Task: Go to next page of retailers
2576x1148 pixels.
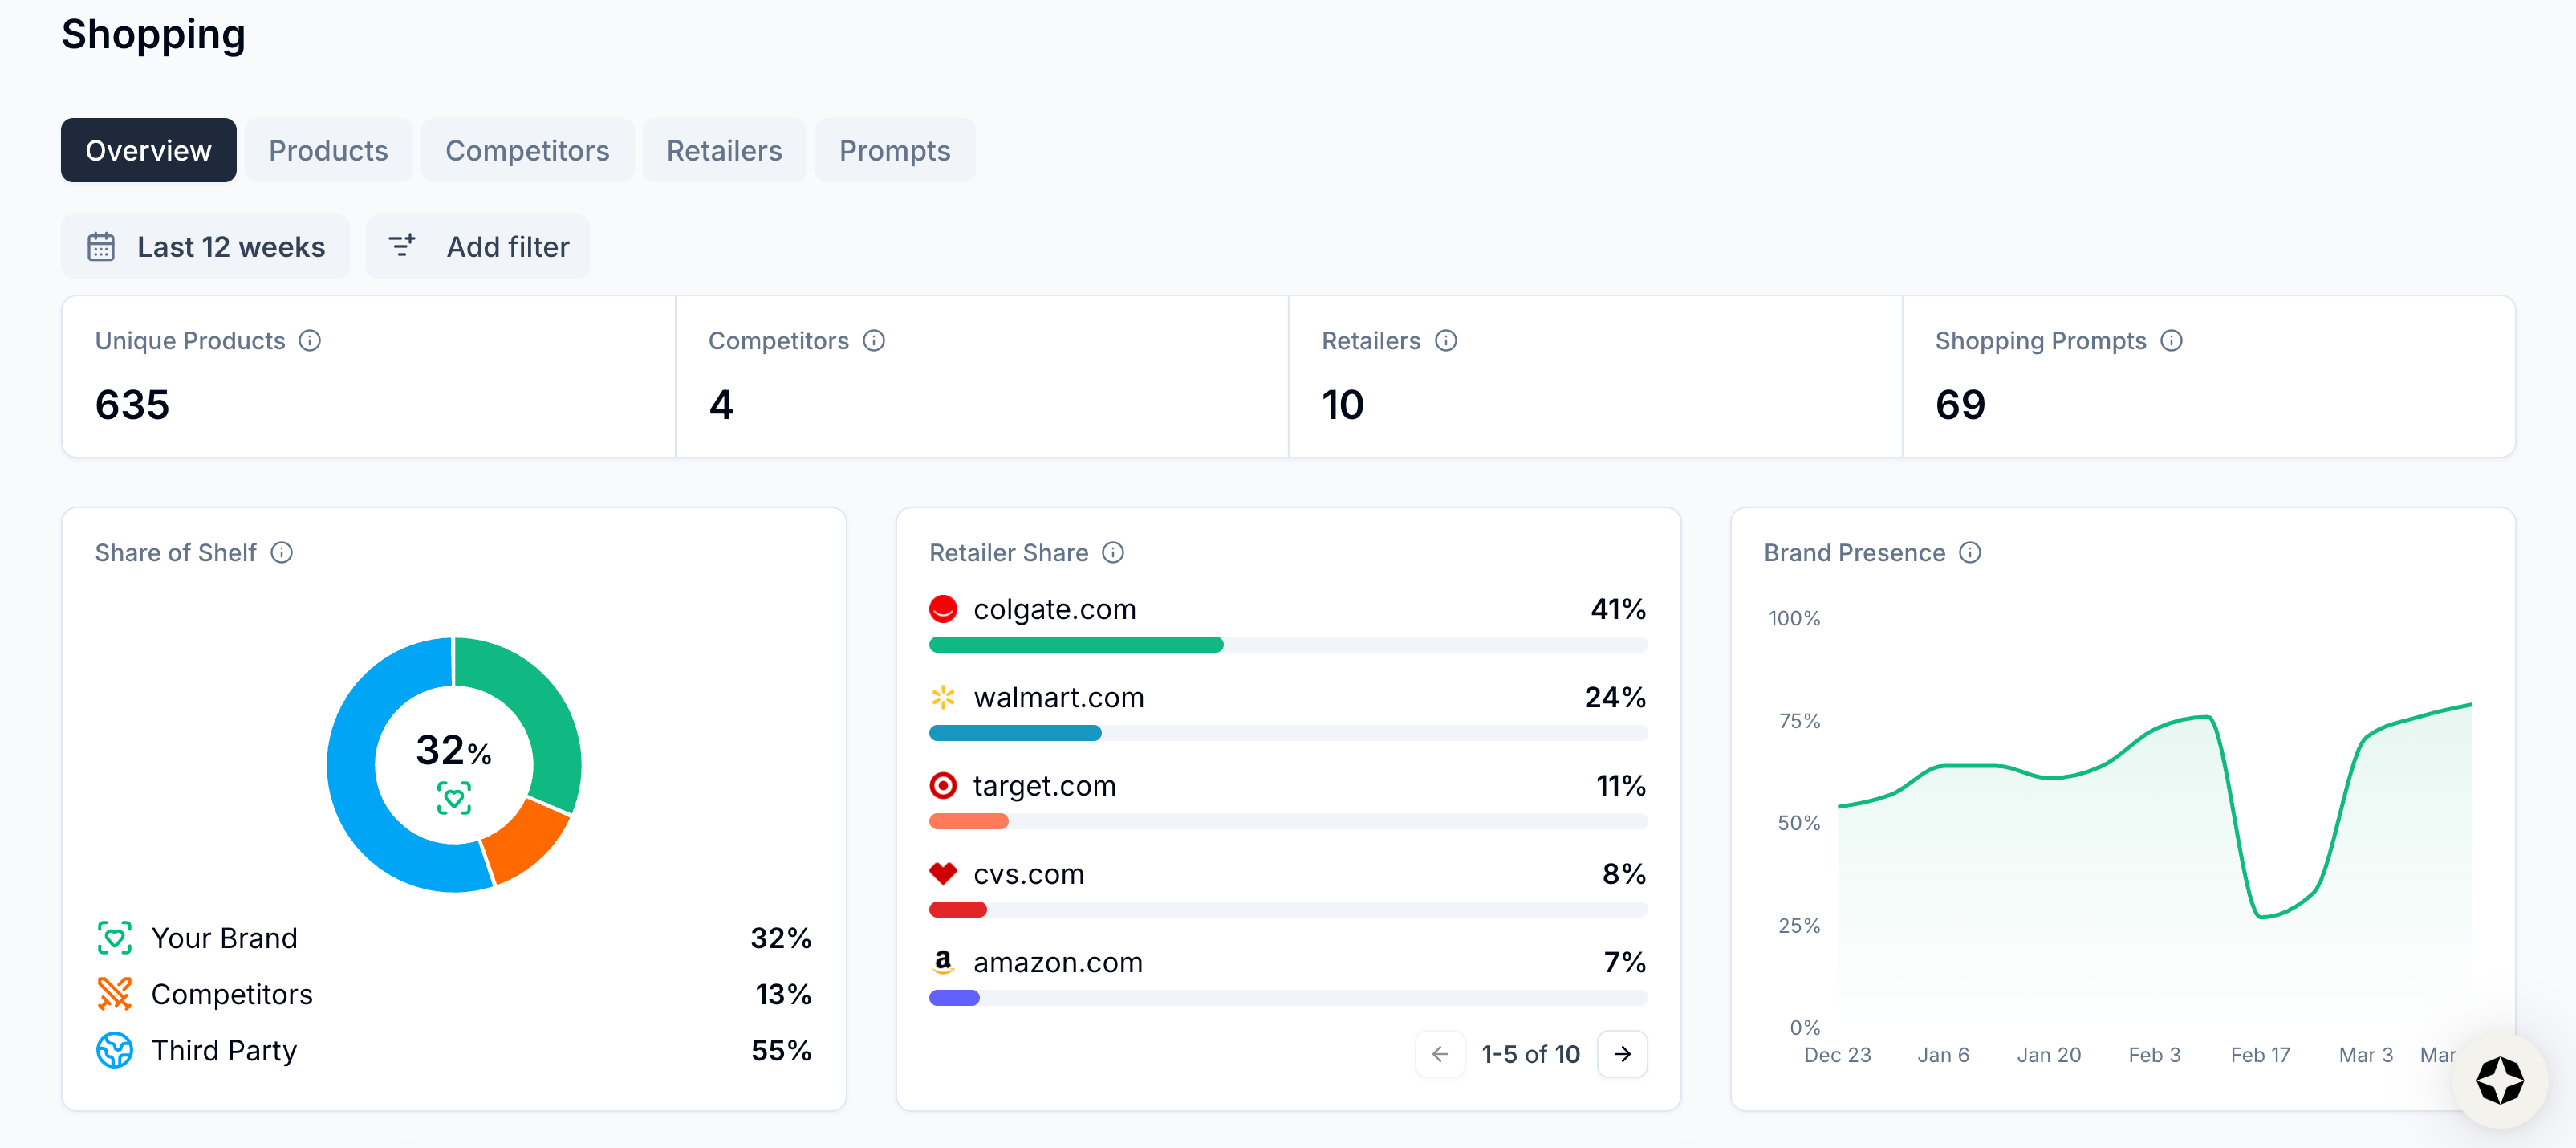Action: tap(1622, 1054)
